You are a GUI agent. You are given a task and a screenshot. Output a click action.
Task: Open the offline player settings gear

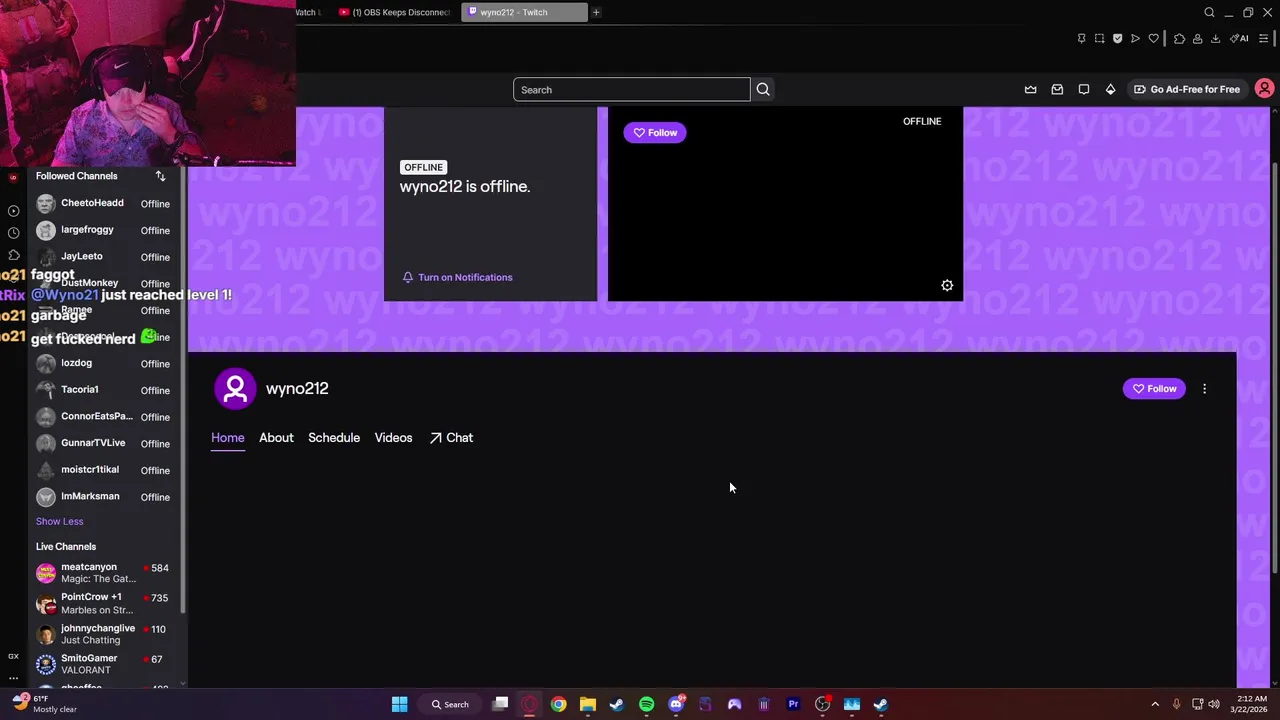[x=947, y=285]
